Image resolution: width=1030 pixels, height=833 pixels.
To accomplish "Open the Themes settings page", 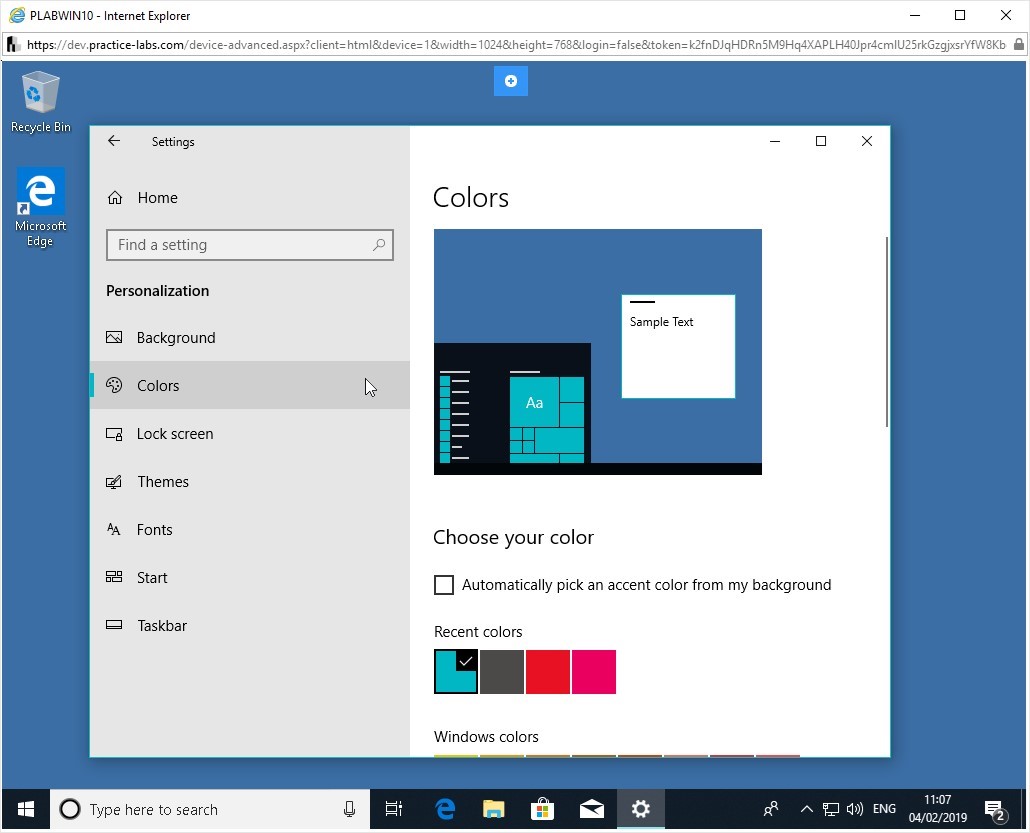I will [250, 482].
